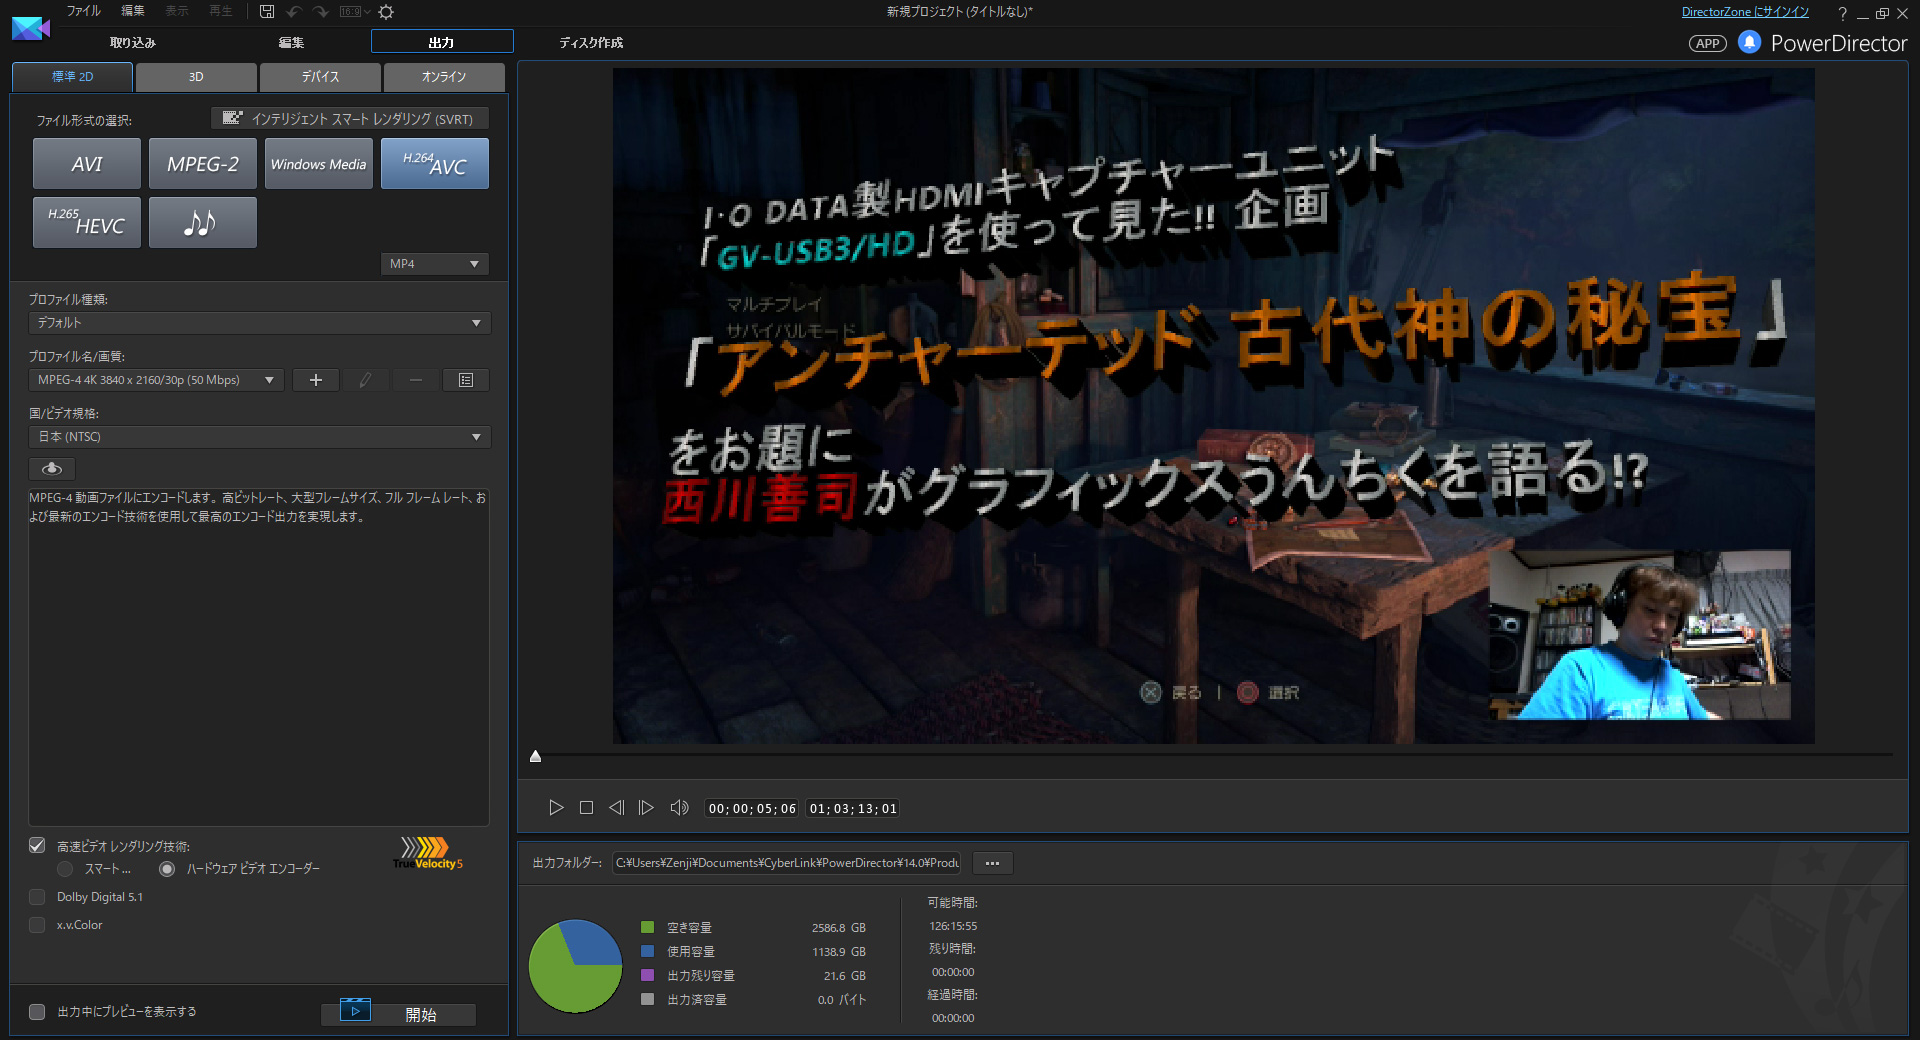Viewport: 1920px width, 1040px height.
Task: Step to the next frame
Action: 646,808
